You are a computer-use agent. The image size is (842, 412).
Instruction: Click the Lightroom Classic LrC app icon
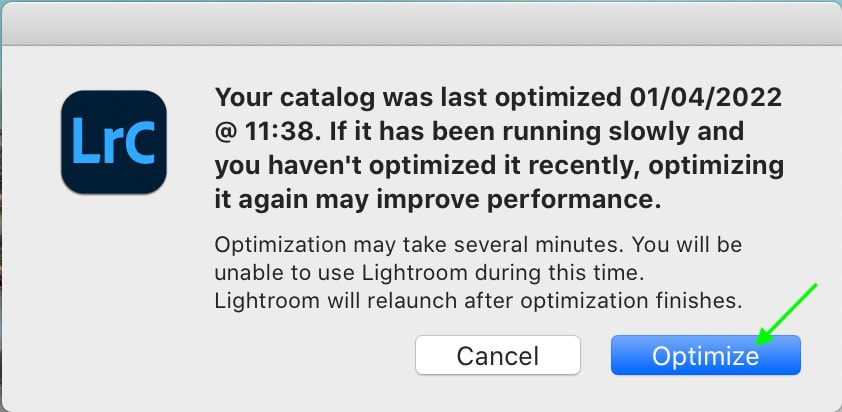pos(114,142)
